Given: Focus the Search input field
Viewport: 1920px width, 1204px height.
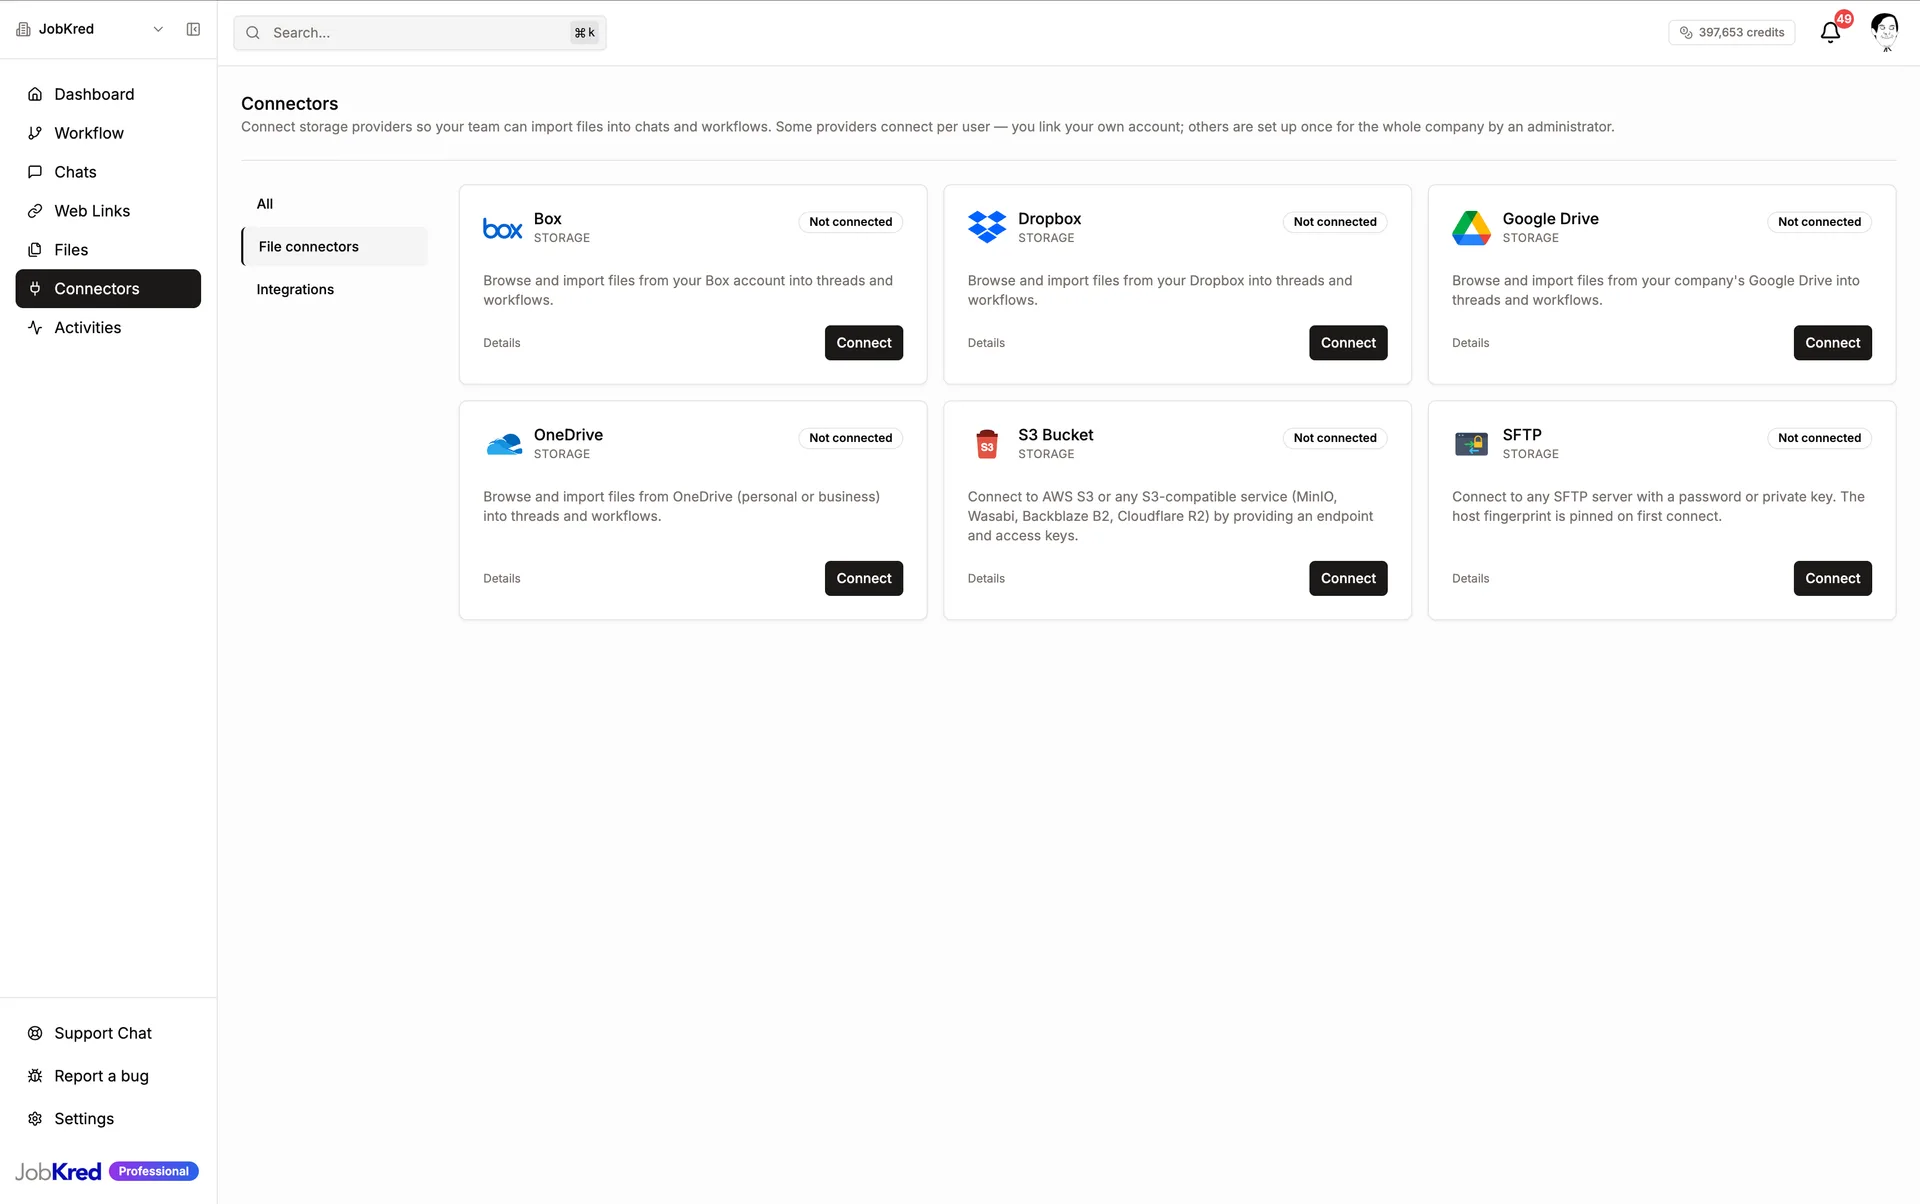Looking at the screenshot, I should click(420, 33).
